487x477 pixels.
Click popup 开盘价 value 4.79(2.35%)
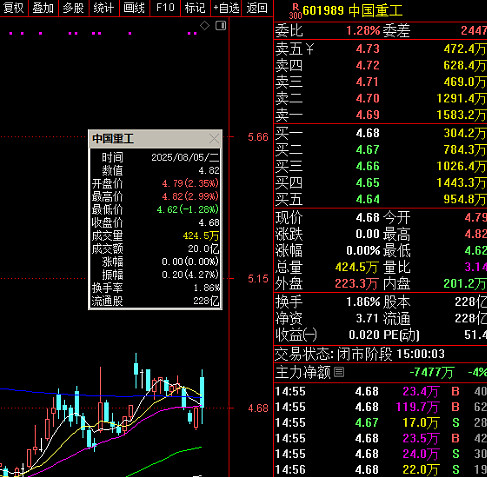190,184
